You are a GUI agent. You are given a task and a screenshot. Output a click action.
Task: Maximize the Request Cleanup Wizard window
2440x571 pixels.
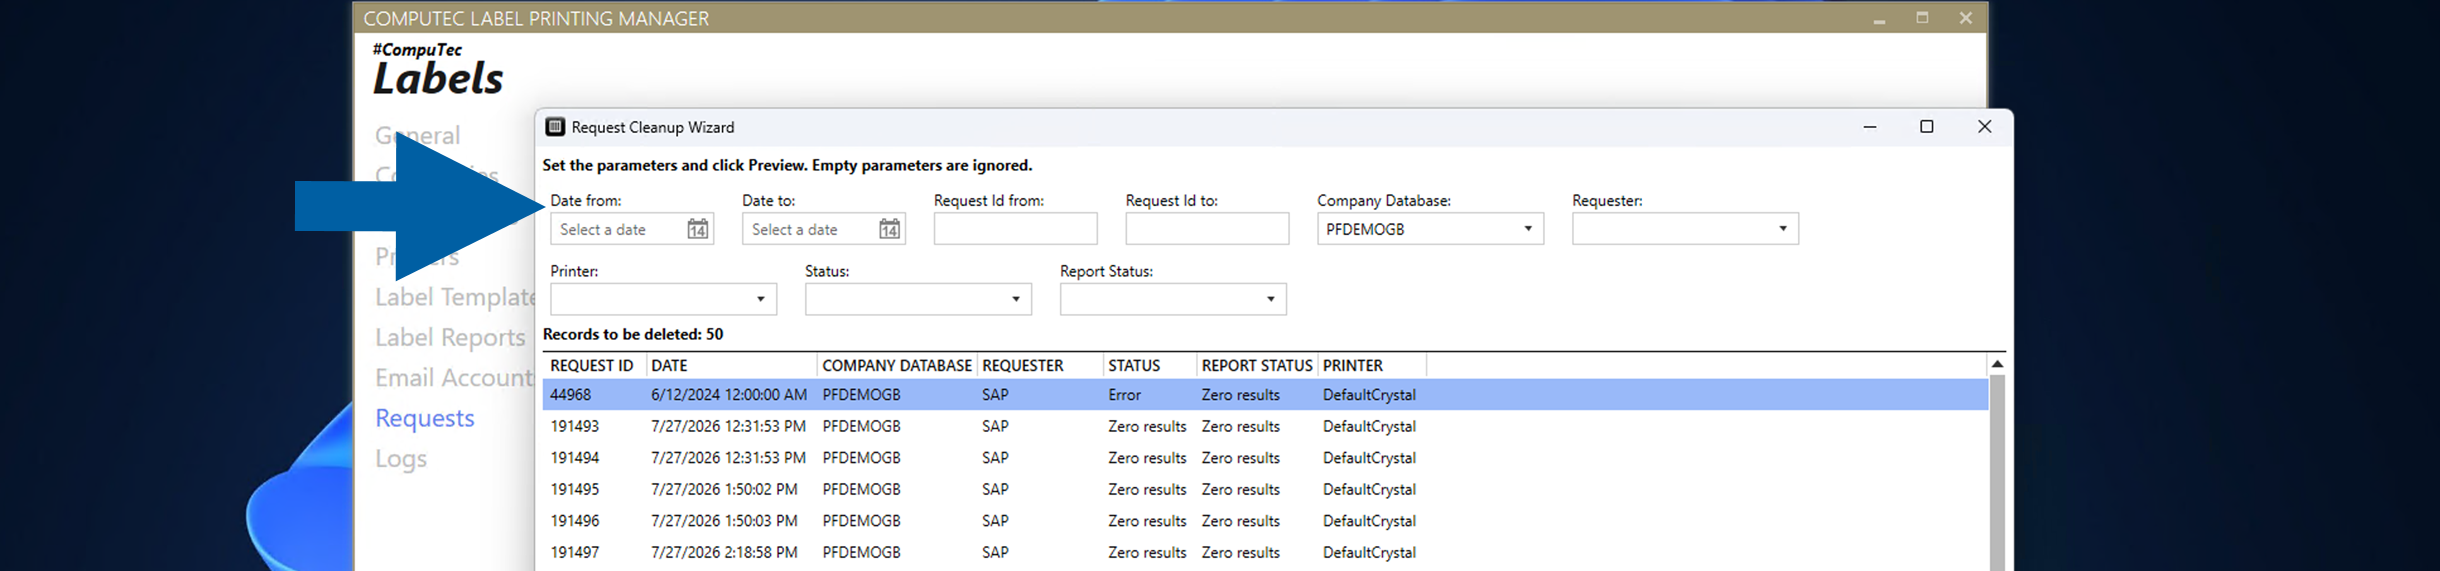[1927, 127]
